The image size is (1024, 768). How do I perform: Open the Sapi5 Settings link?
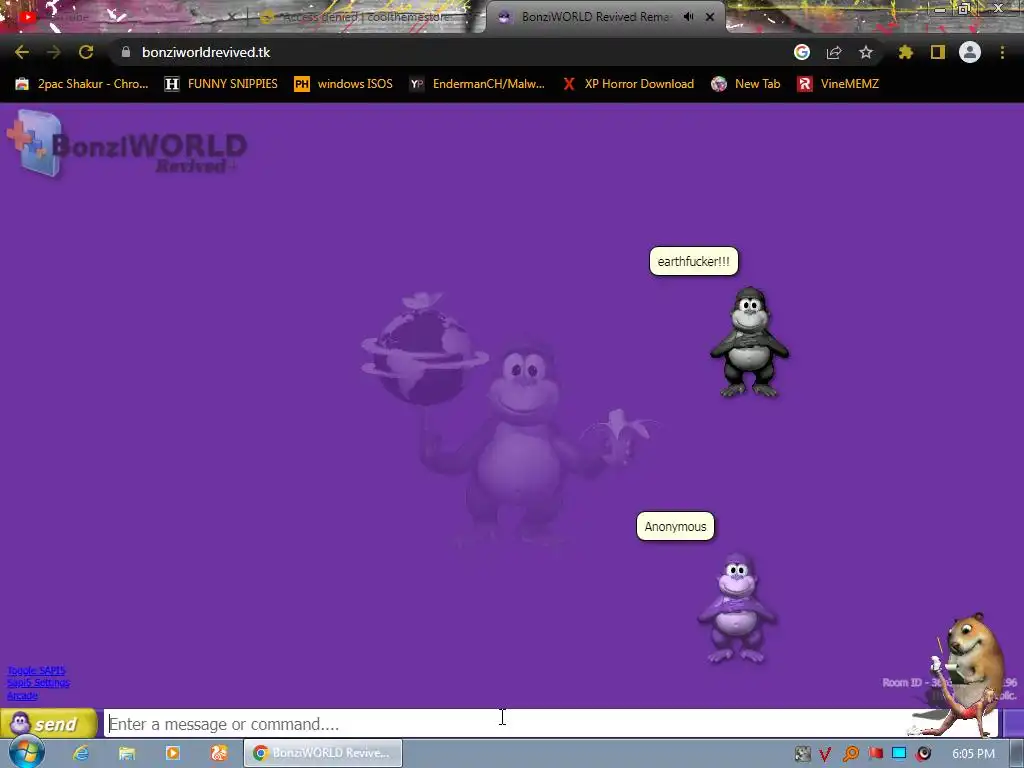tap(39, 683)
